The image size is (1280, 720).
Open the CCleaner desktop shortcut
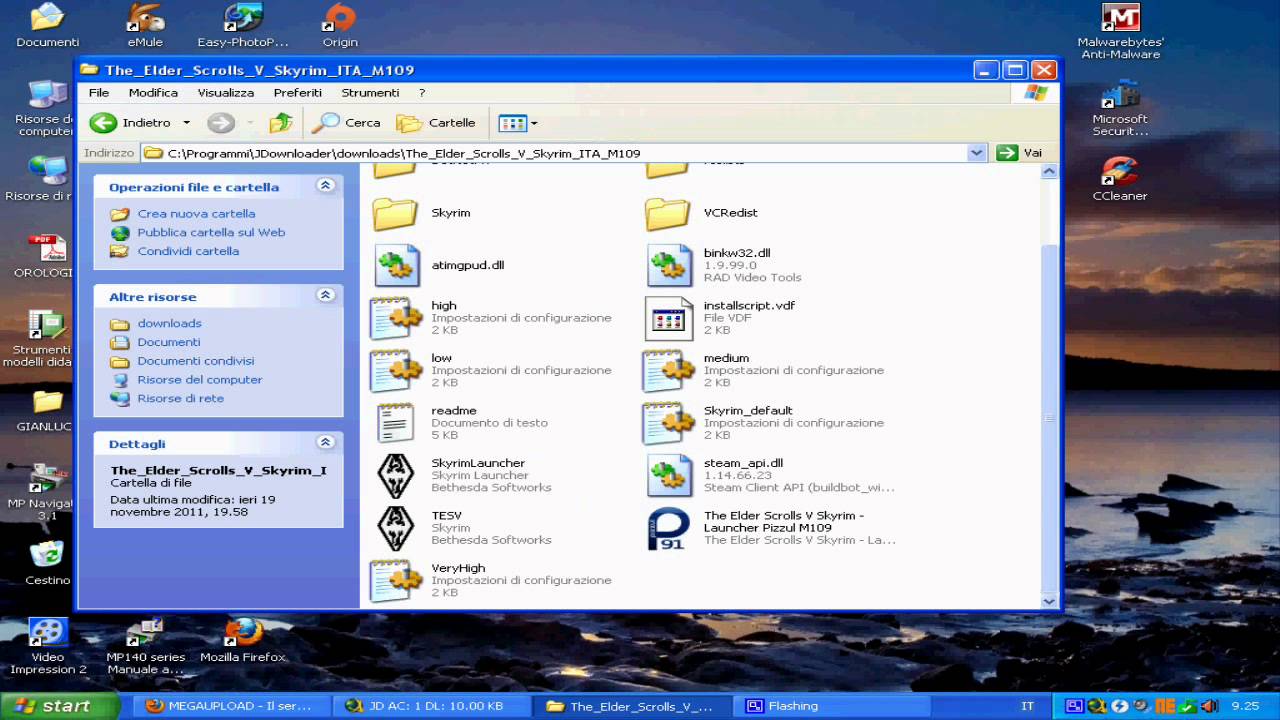1120,179
